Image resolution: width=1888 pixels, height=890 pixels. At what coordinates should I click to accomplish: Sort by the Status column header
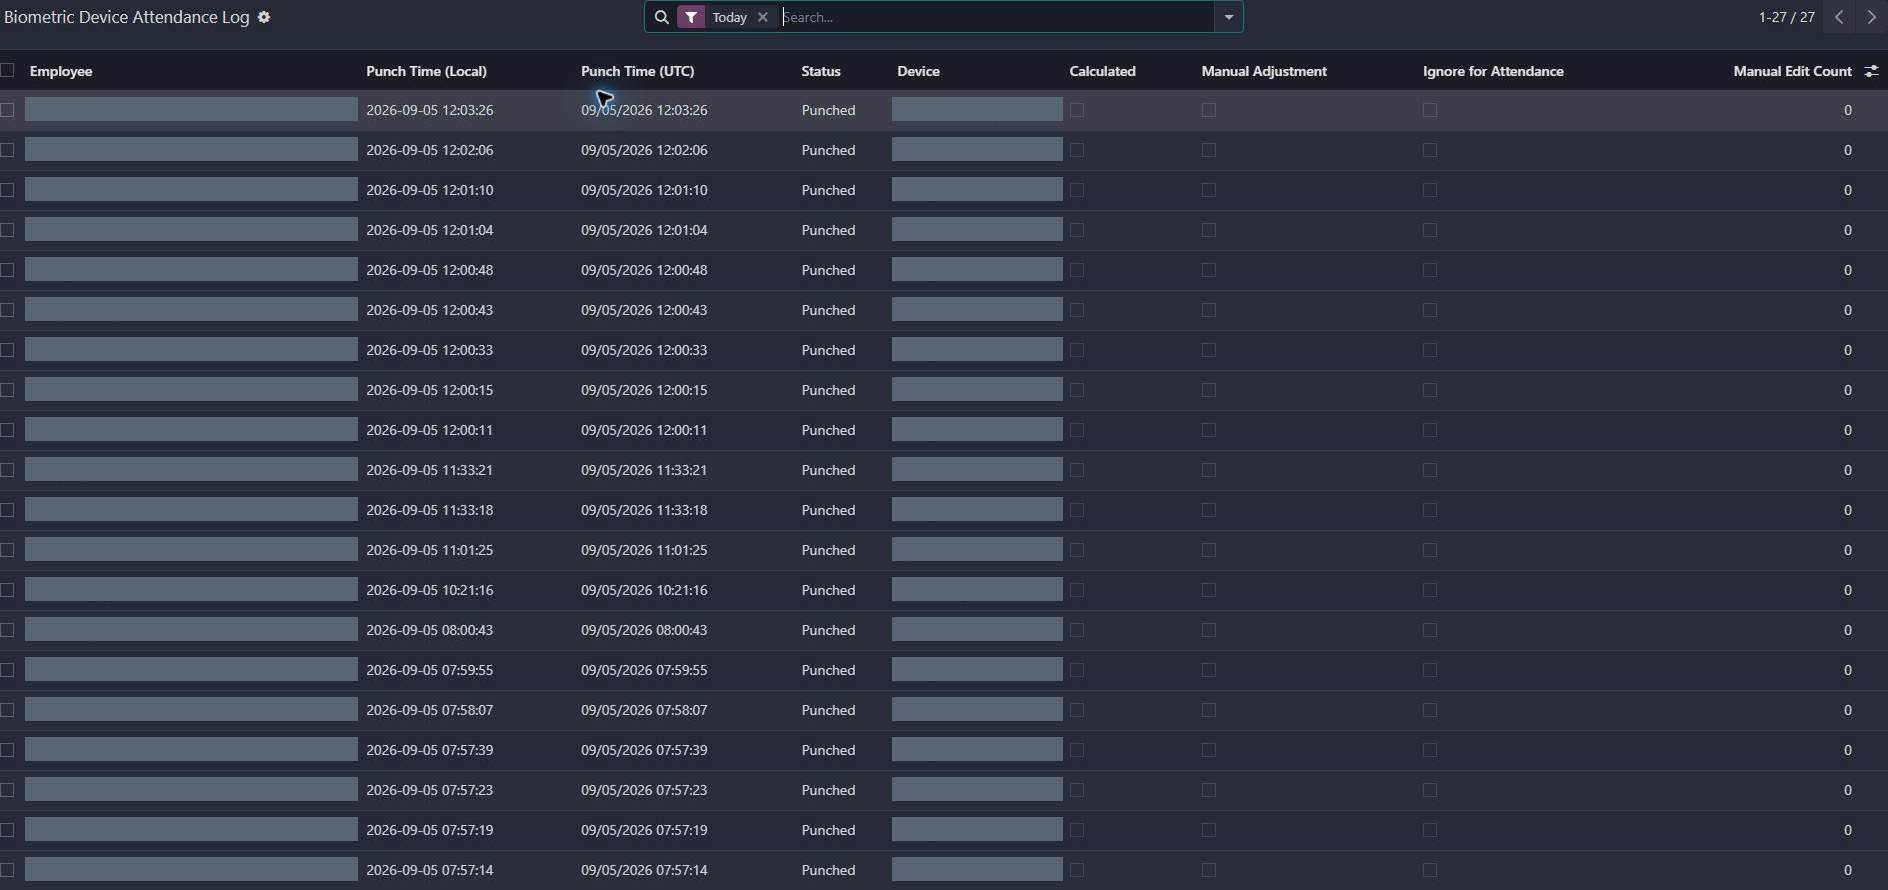coord(820,71)
